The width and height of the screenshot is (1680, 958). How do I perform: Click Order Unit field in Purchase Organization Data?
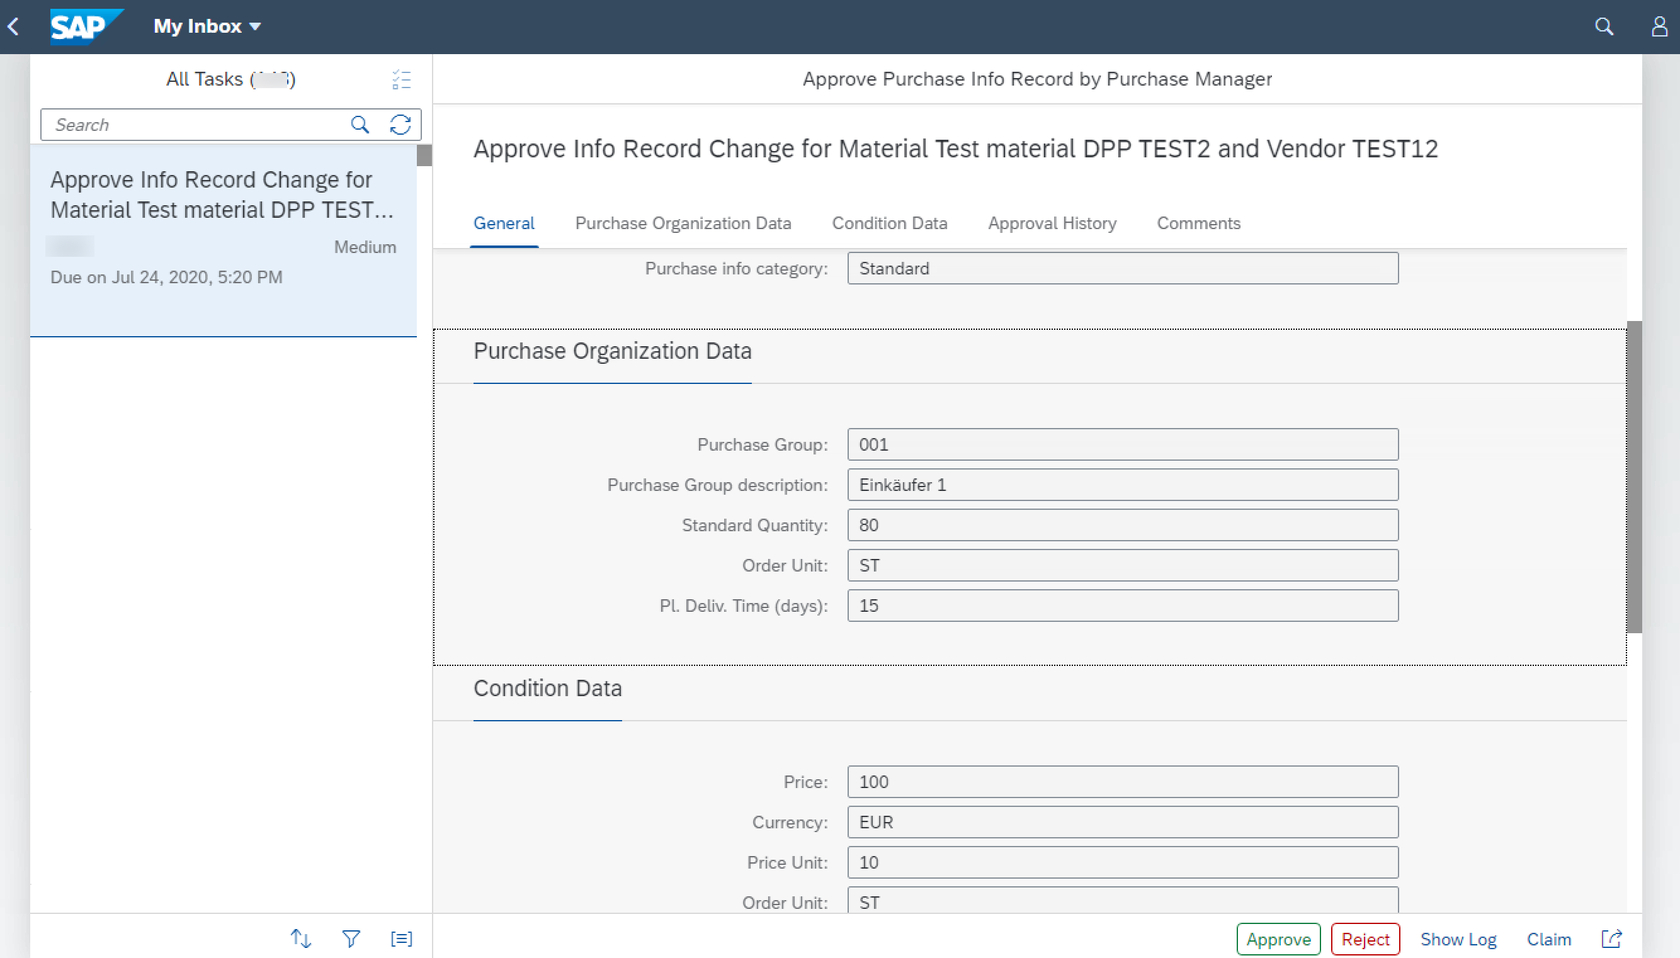(x=1123, y=565)
